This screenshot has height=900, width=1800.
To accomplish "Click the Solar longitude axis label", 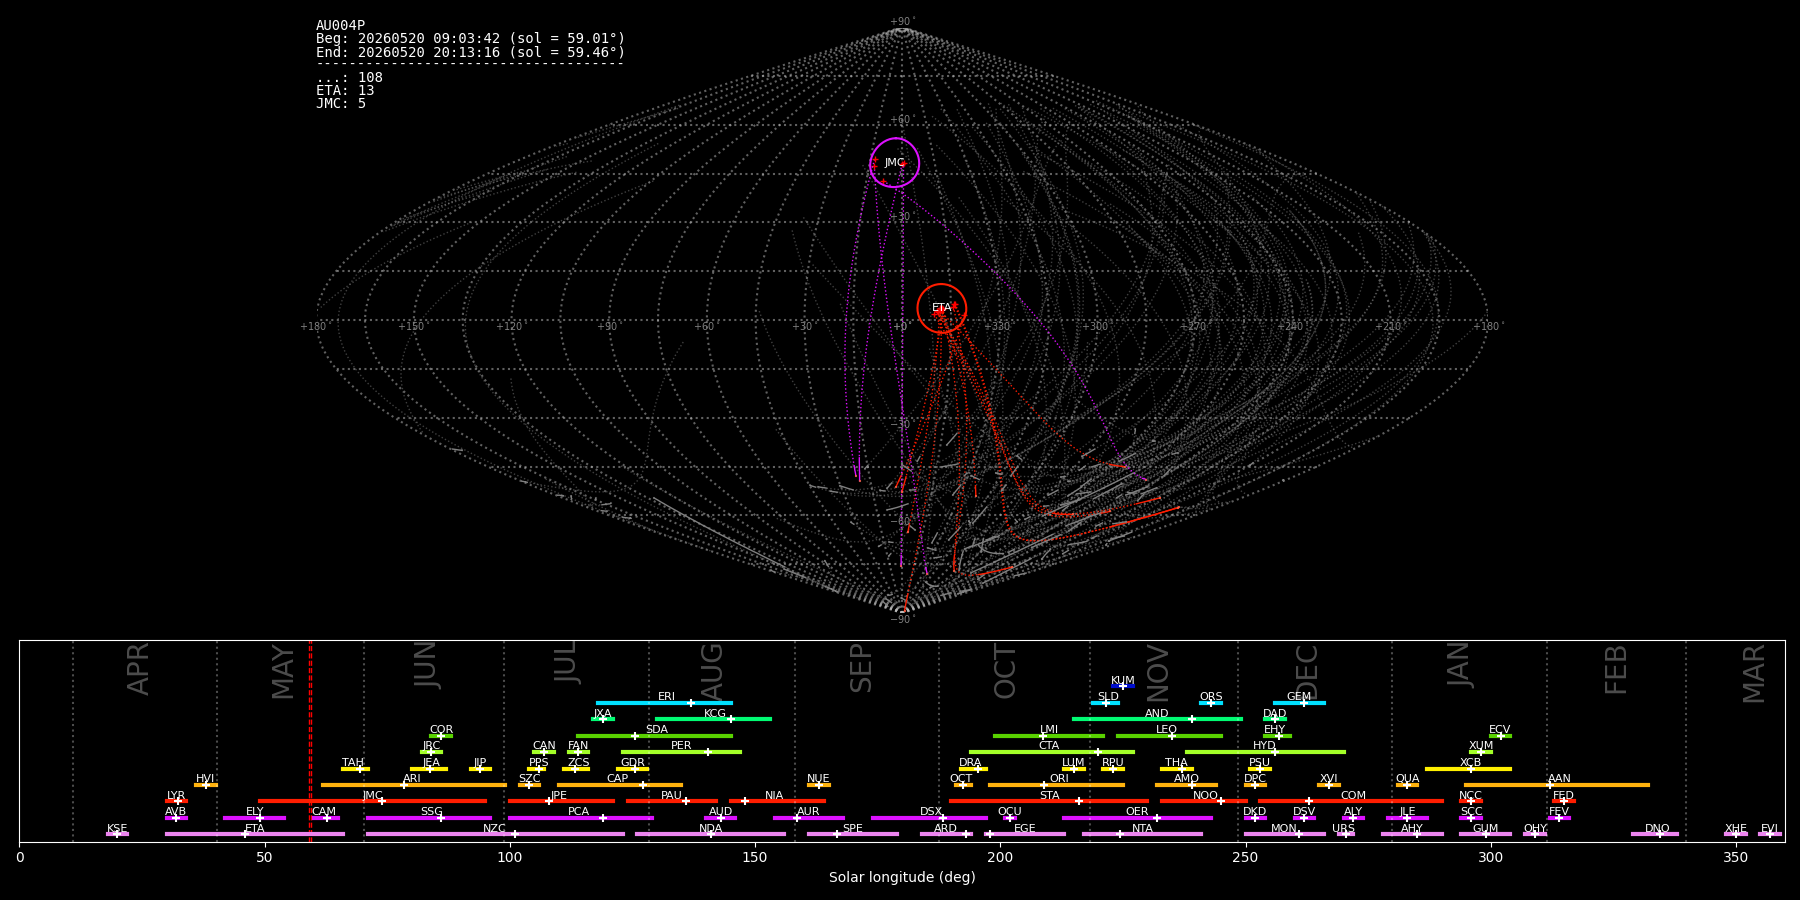I will [x=902, y=877].
